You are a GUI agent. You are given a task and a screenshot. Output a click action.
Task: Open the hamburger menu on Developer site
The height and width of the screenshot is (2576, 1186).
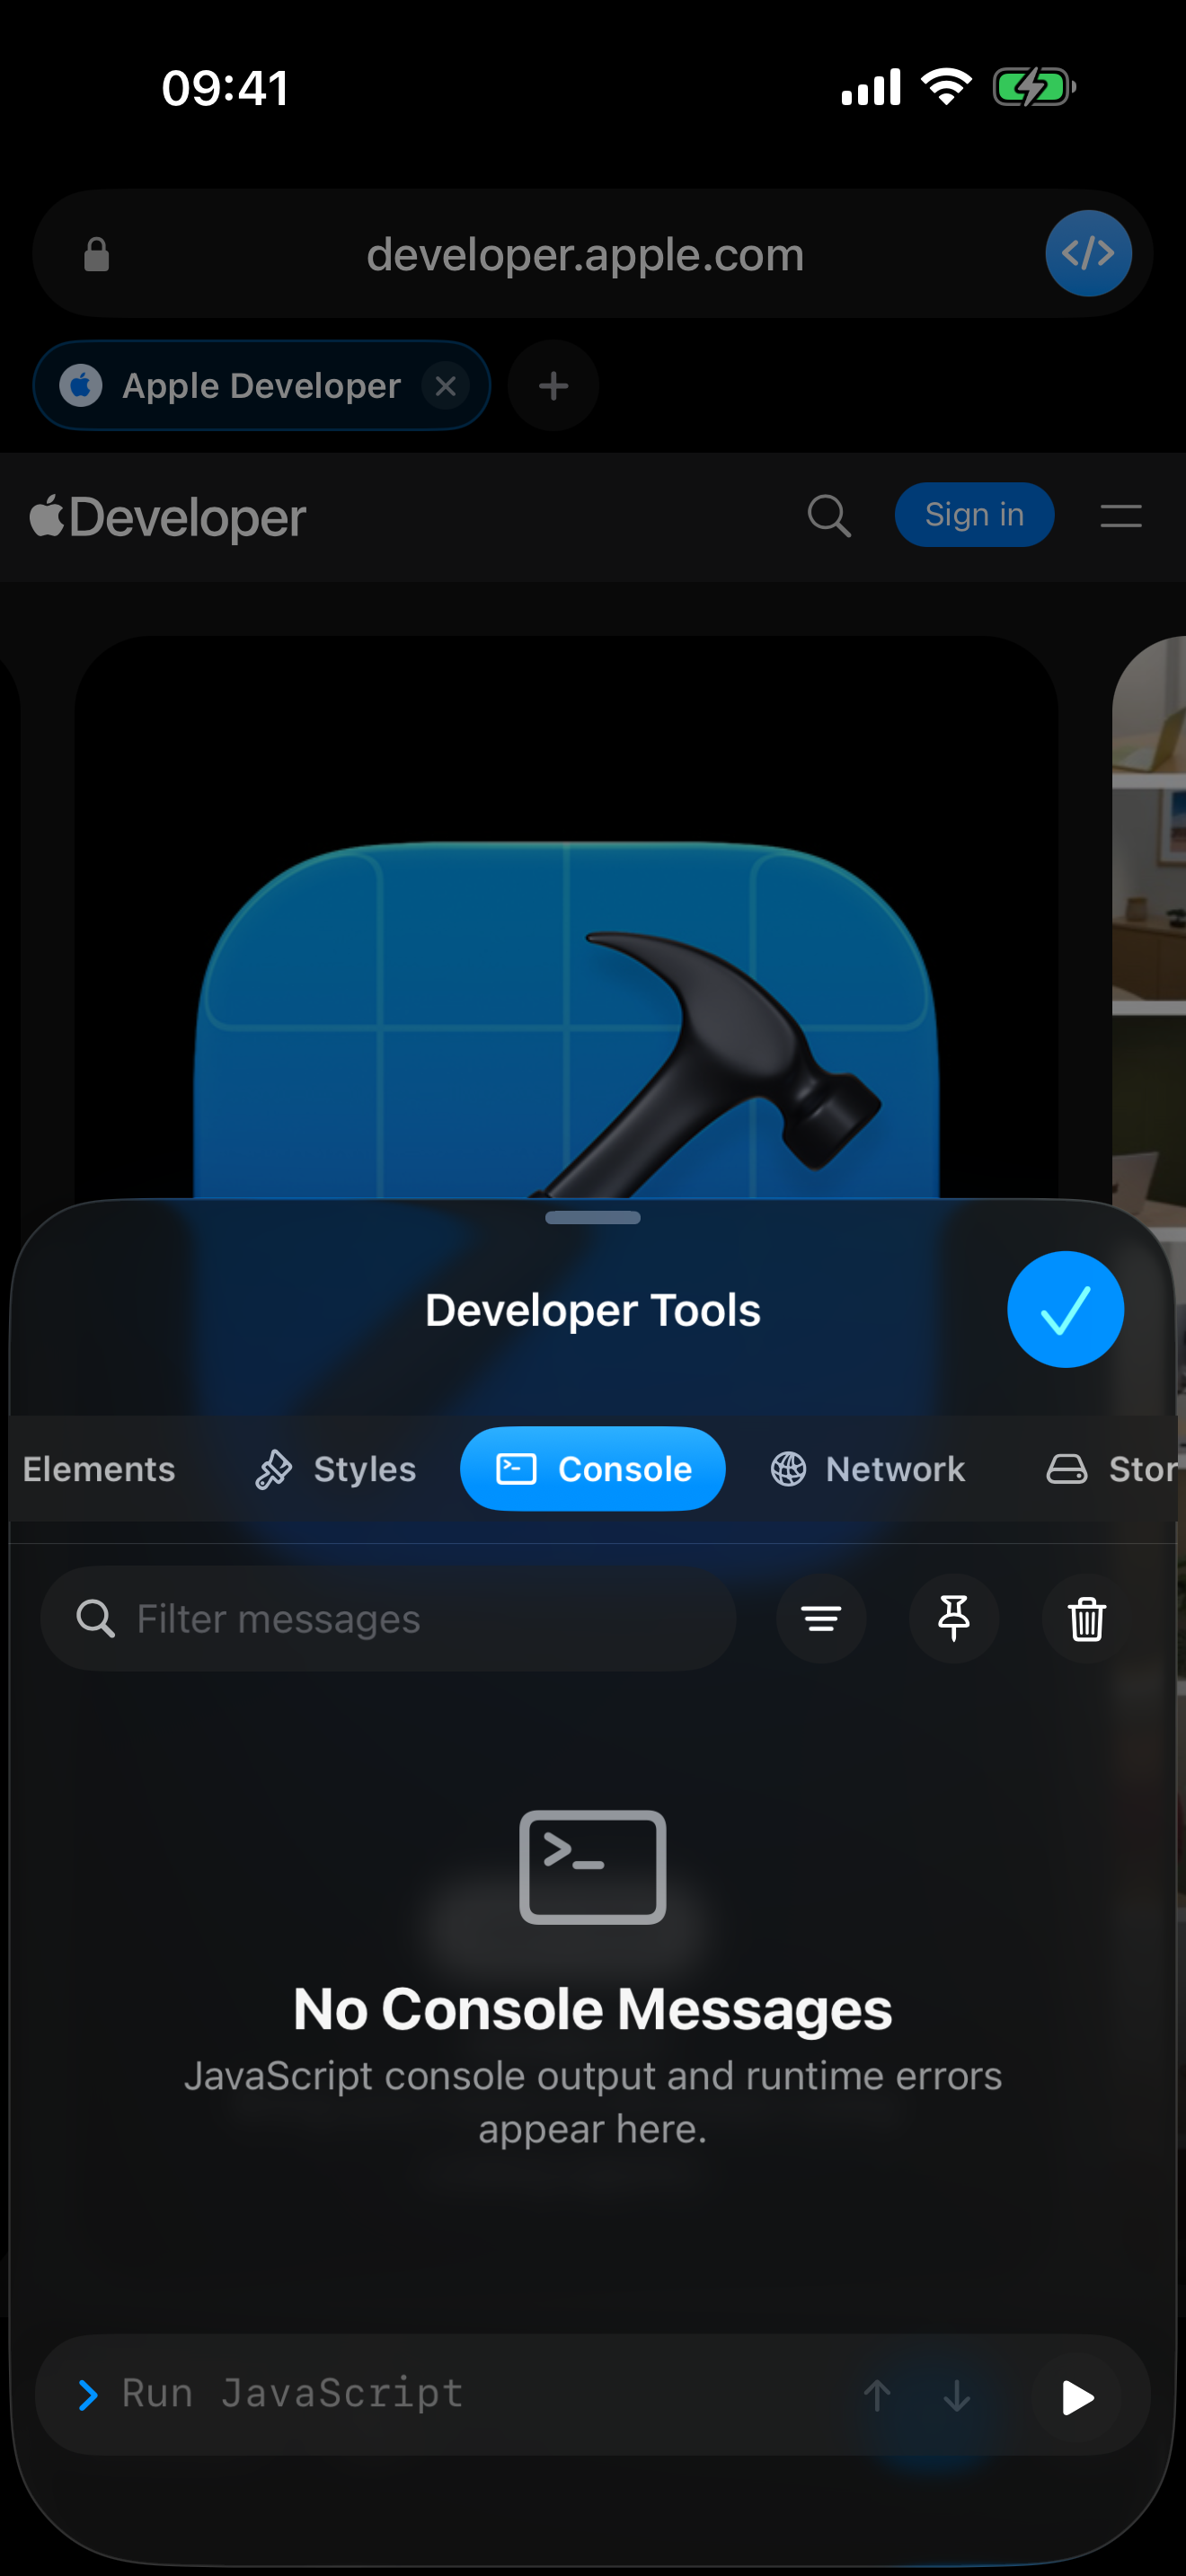click(x=1121, y=516)
